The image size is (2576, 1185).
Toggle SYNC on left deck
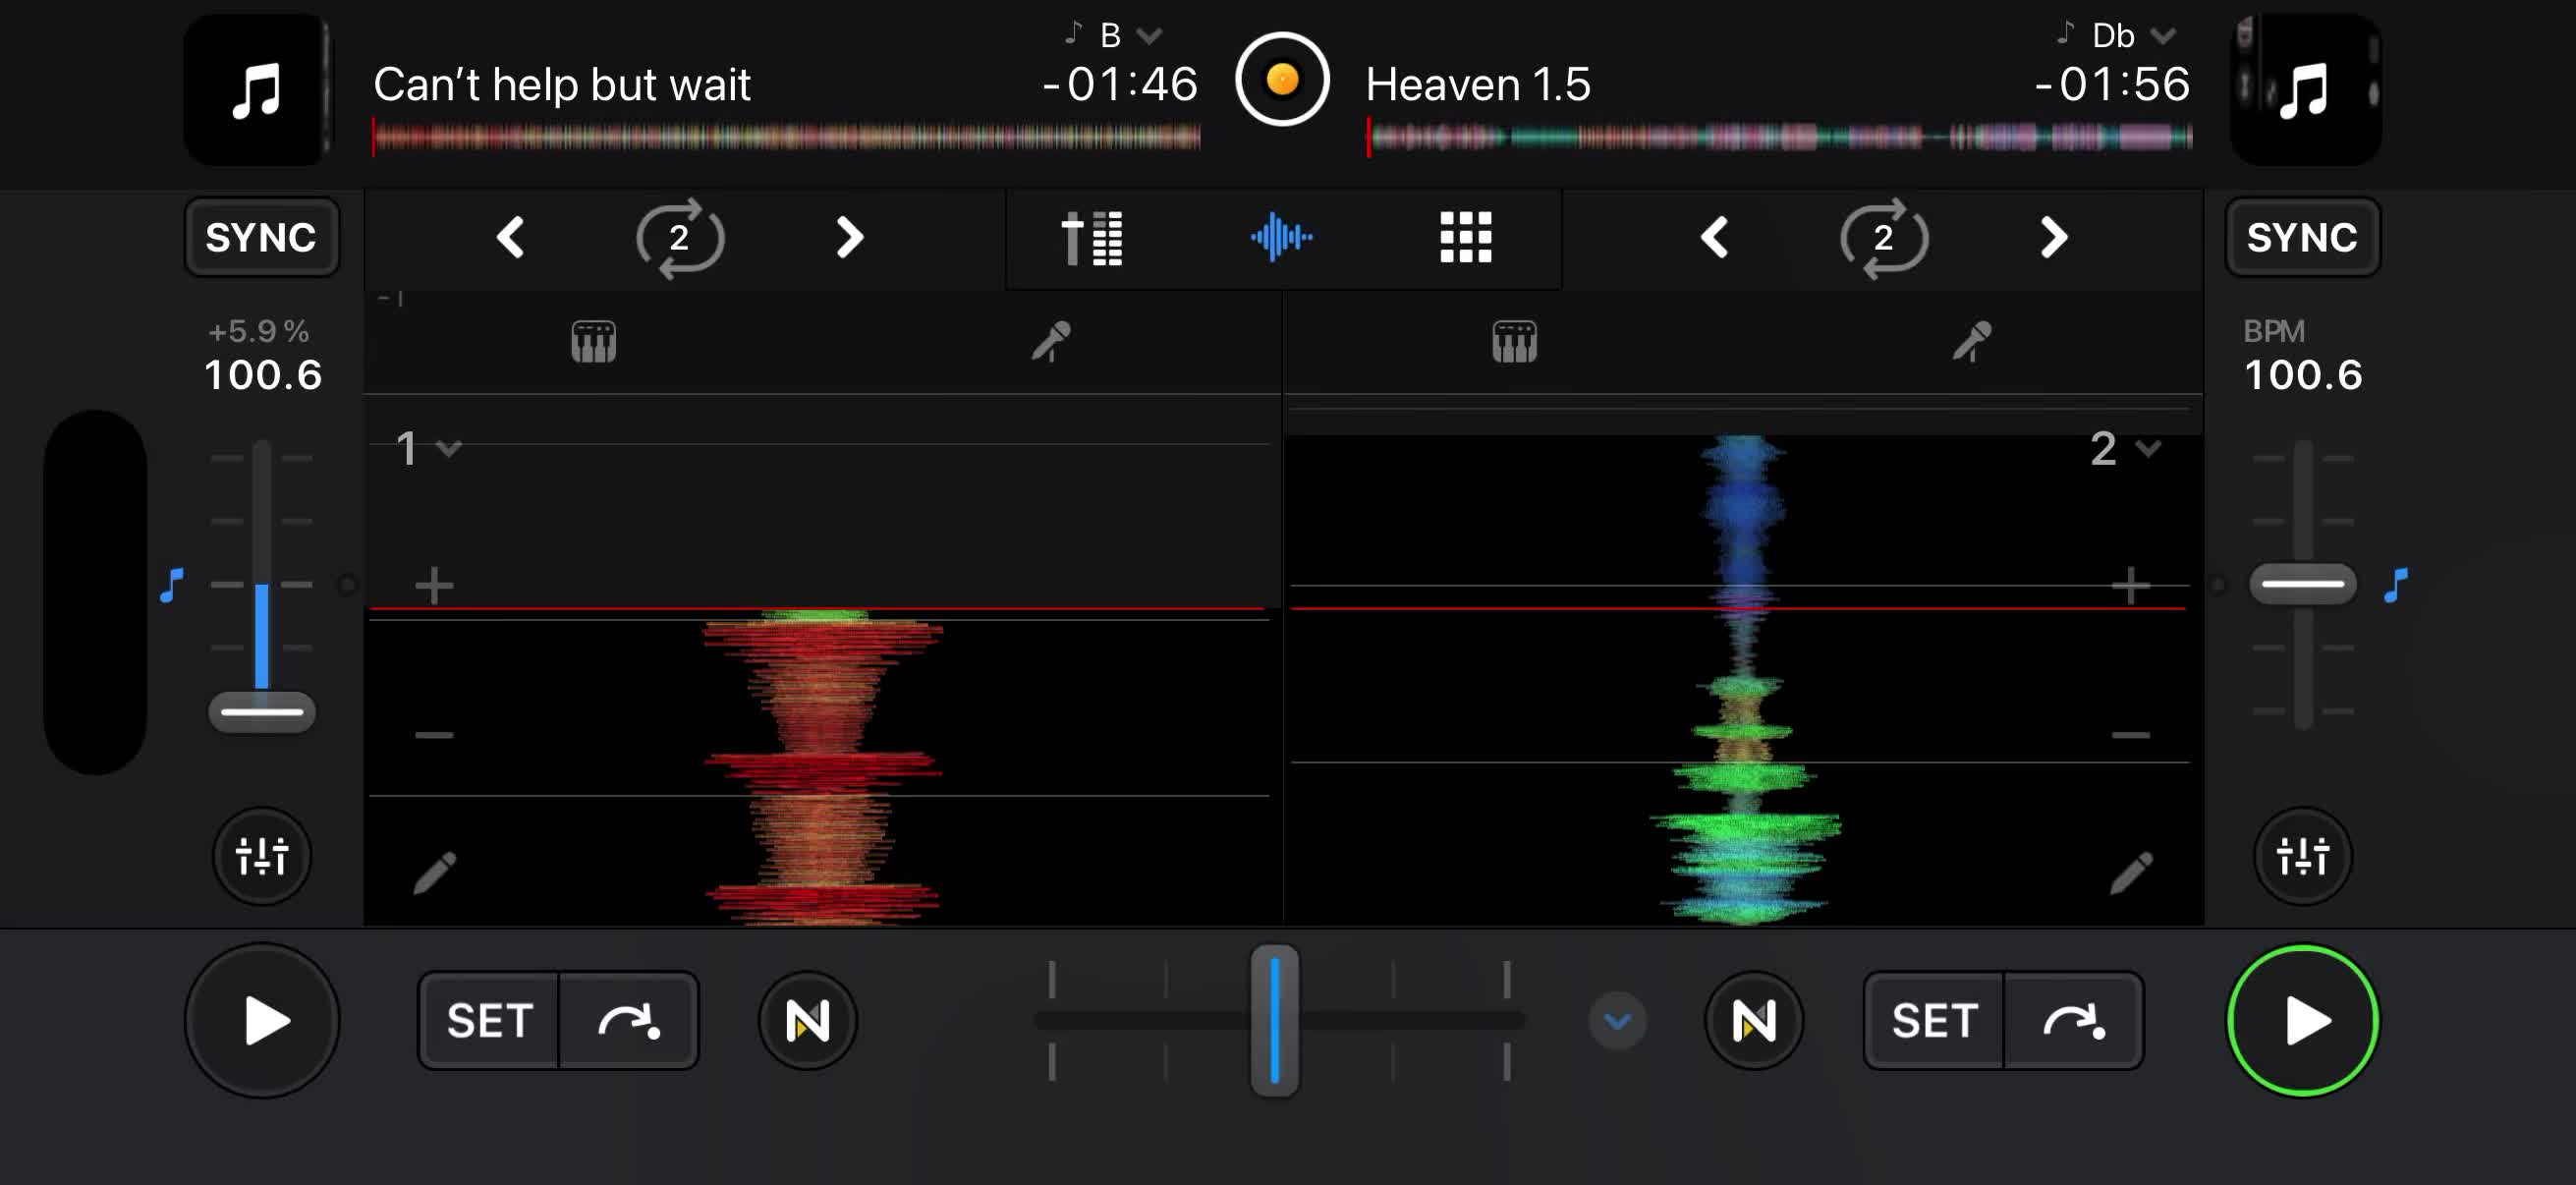click(x=261, y=237)
